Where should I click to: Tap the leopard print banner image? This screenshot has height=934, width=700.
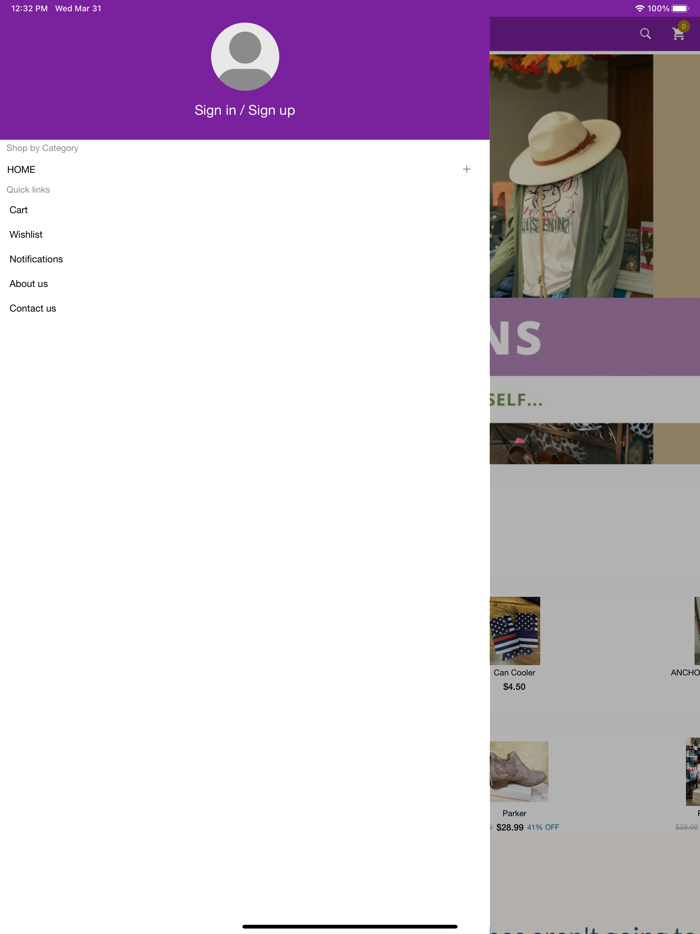click(x=571, y=443)
